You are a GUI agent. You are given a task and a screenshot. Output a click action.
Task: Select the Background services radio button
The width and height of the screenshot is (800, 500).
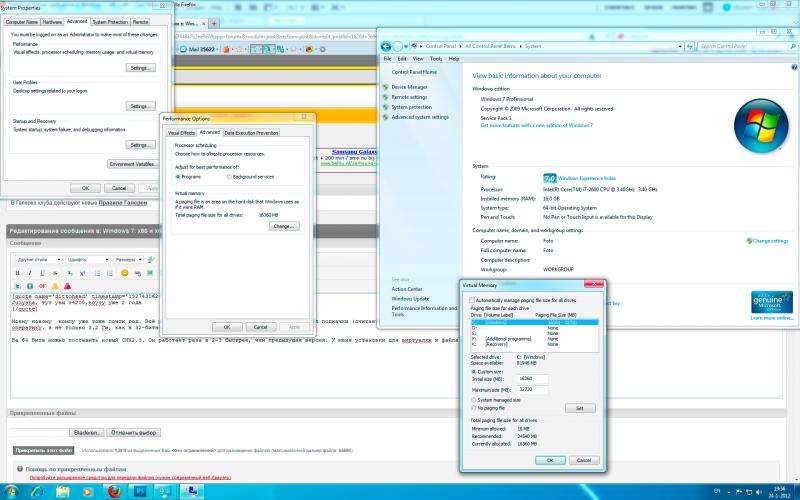point(229,177)
